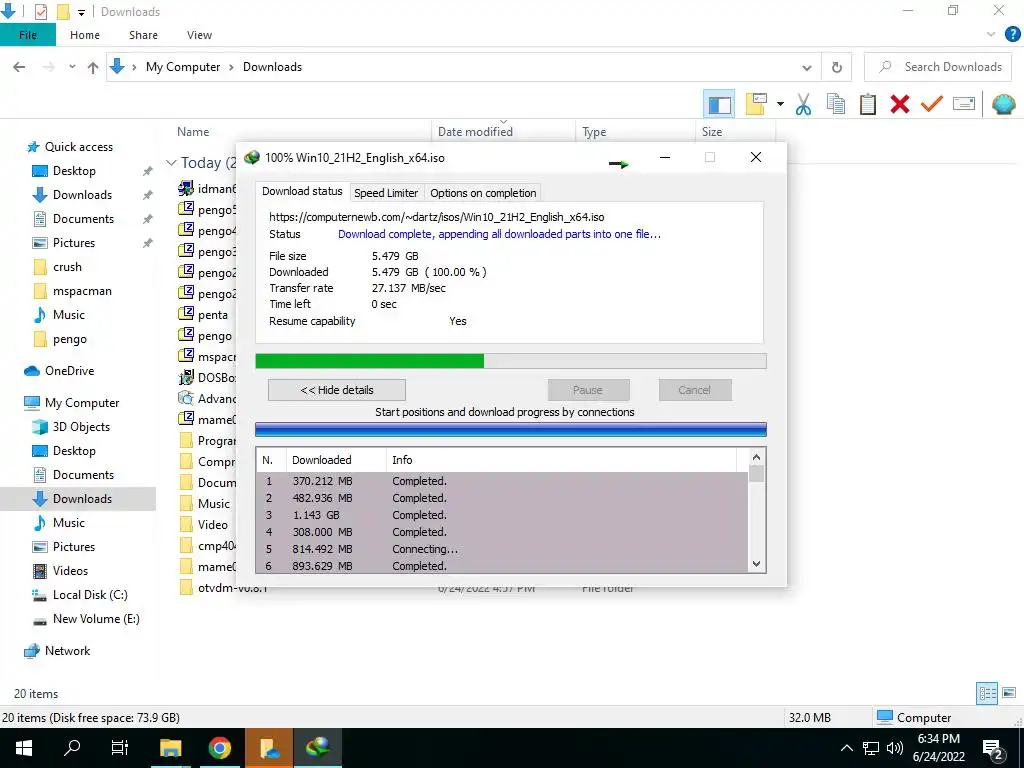Click the Cut scissors icon
Image resolution: width=1024 pixels, height=768 pixels.
pyautogui.click(x=803, y=104)
